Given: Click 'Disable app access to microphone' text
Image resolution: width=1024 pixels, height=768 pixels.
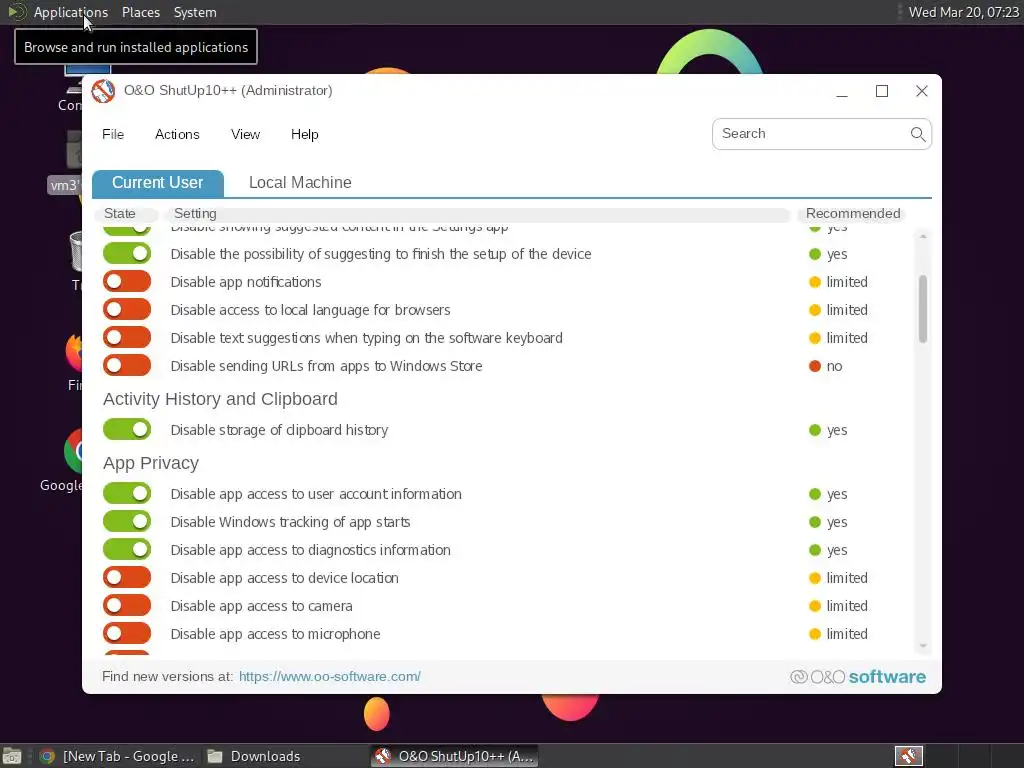Looking at the screenshot, I should tap(275, 635).
